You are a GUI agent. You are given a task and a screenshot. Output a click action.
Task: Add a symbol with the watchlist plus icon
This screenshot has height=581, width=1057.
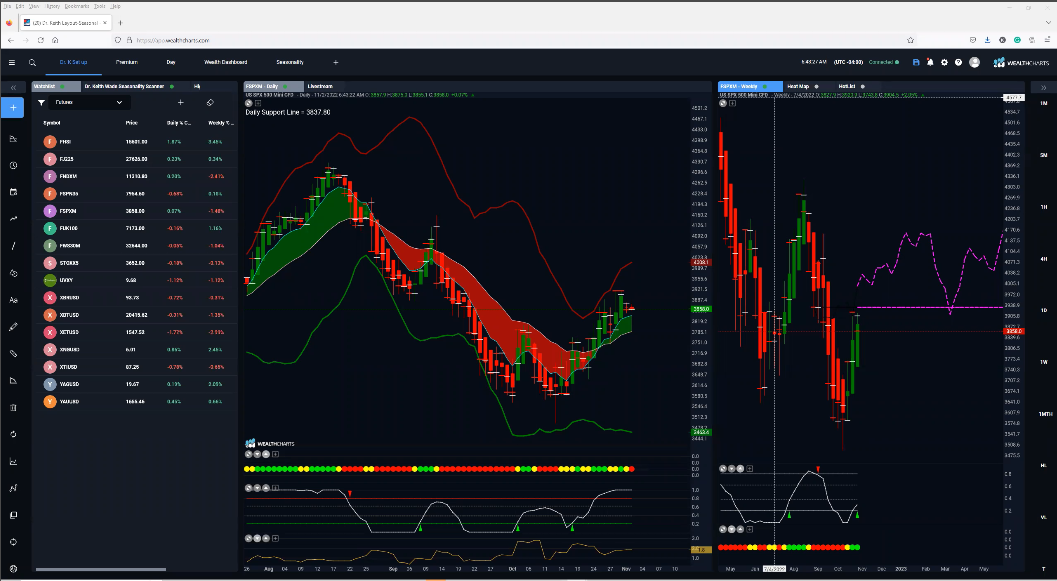(x=181, y=102)
